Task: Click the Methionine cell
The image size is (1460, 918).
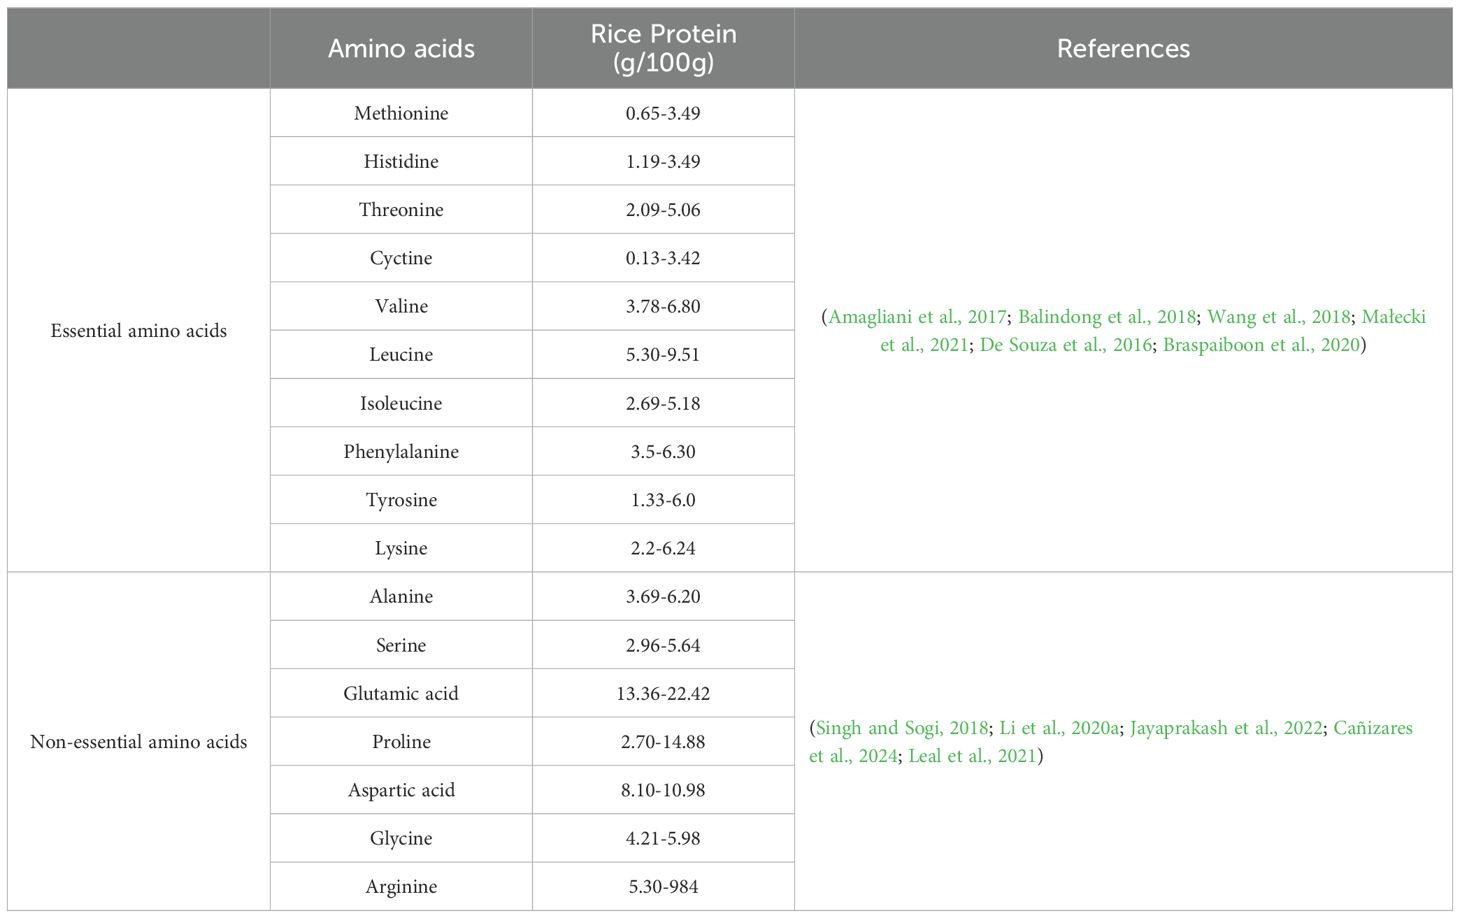Action: tap(401, 114)
